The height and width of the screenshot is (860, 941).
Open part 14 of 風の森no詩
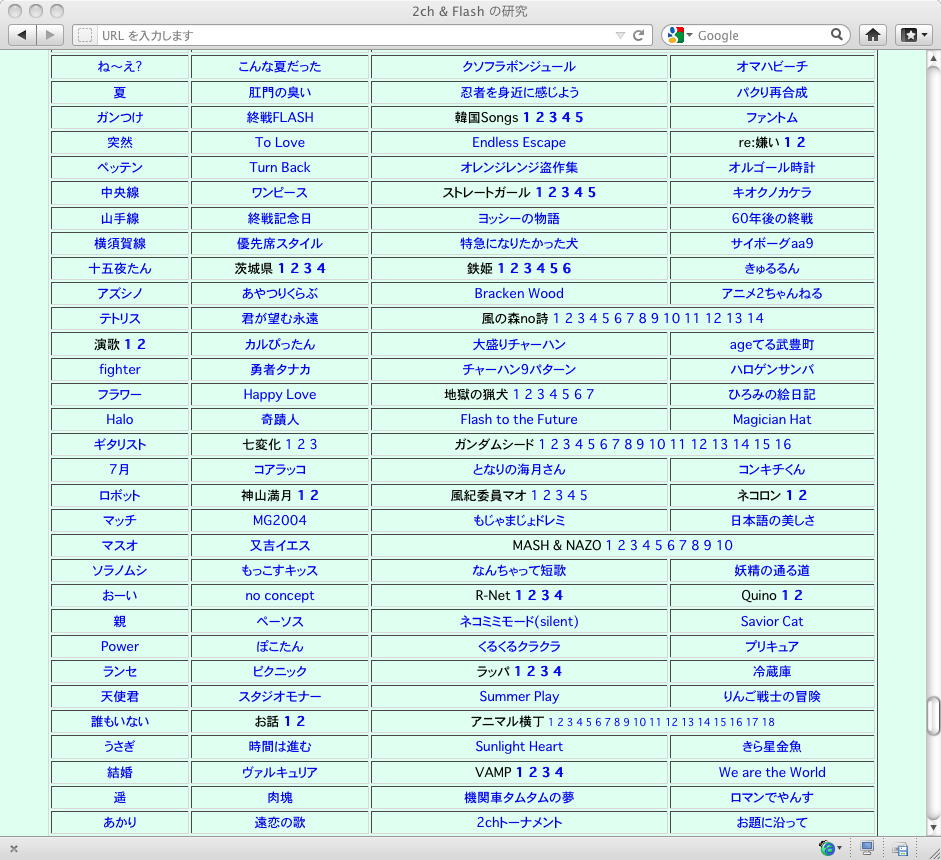(756, 318)
